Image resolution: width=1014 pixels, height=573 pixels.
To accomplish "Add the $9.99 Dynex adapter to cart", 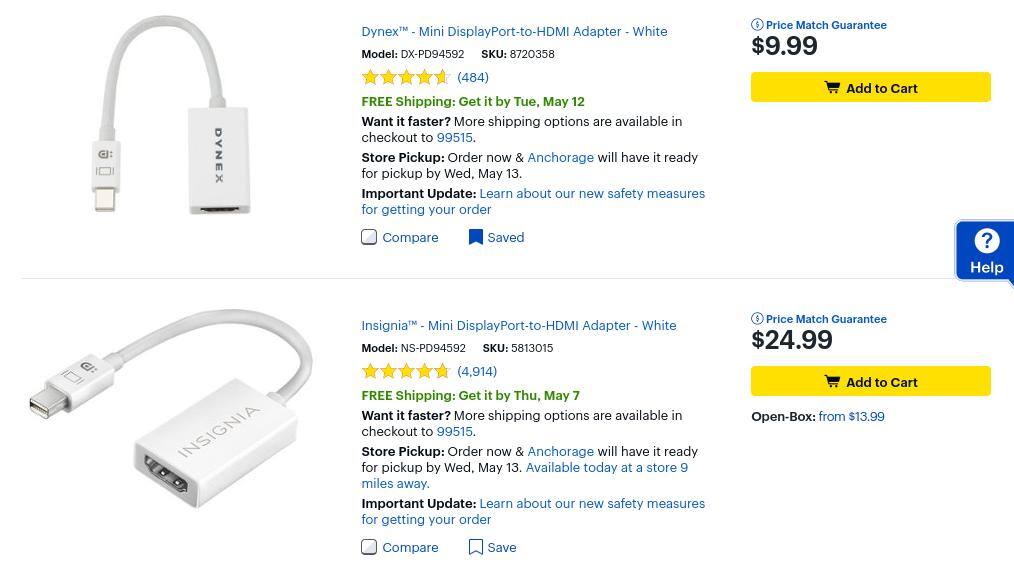I will tap(870, 88).
